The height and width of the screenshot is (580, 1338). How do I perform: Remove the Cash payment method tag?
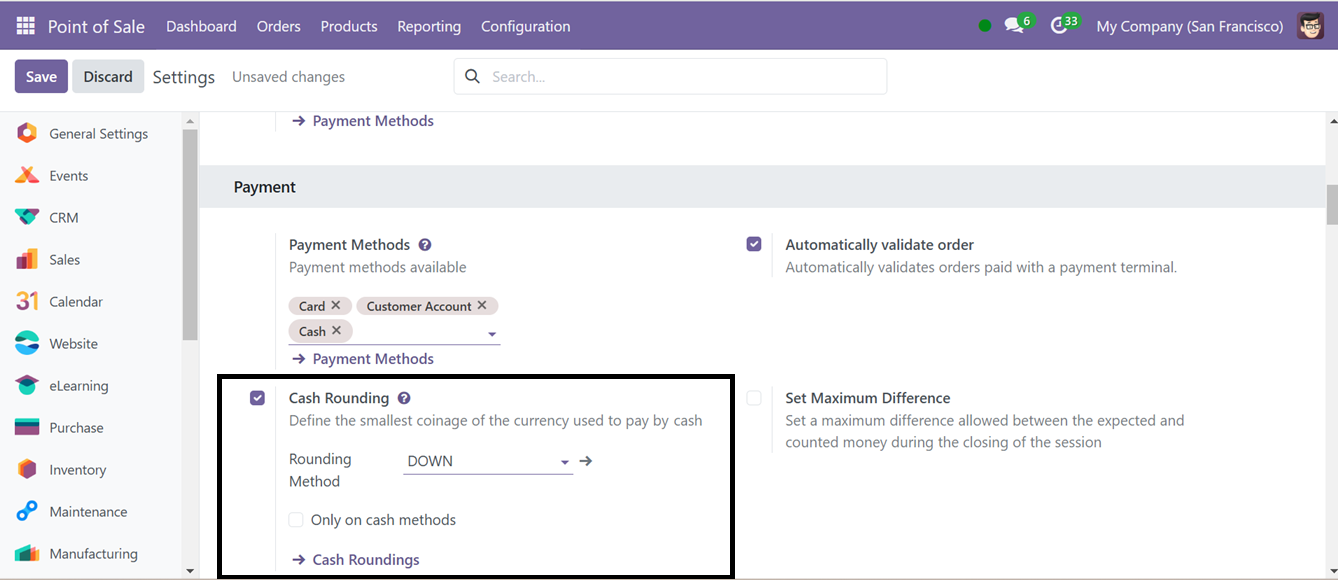click(337, 330)
